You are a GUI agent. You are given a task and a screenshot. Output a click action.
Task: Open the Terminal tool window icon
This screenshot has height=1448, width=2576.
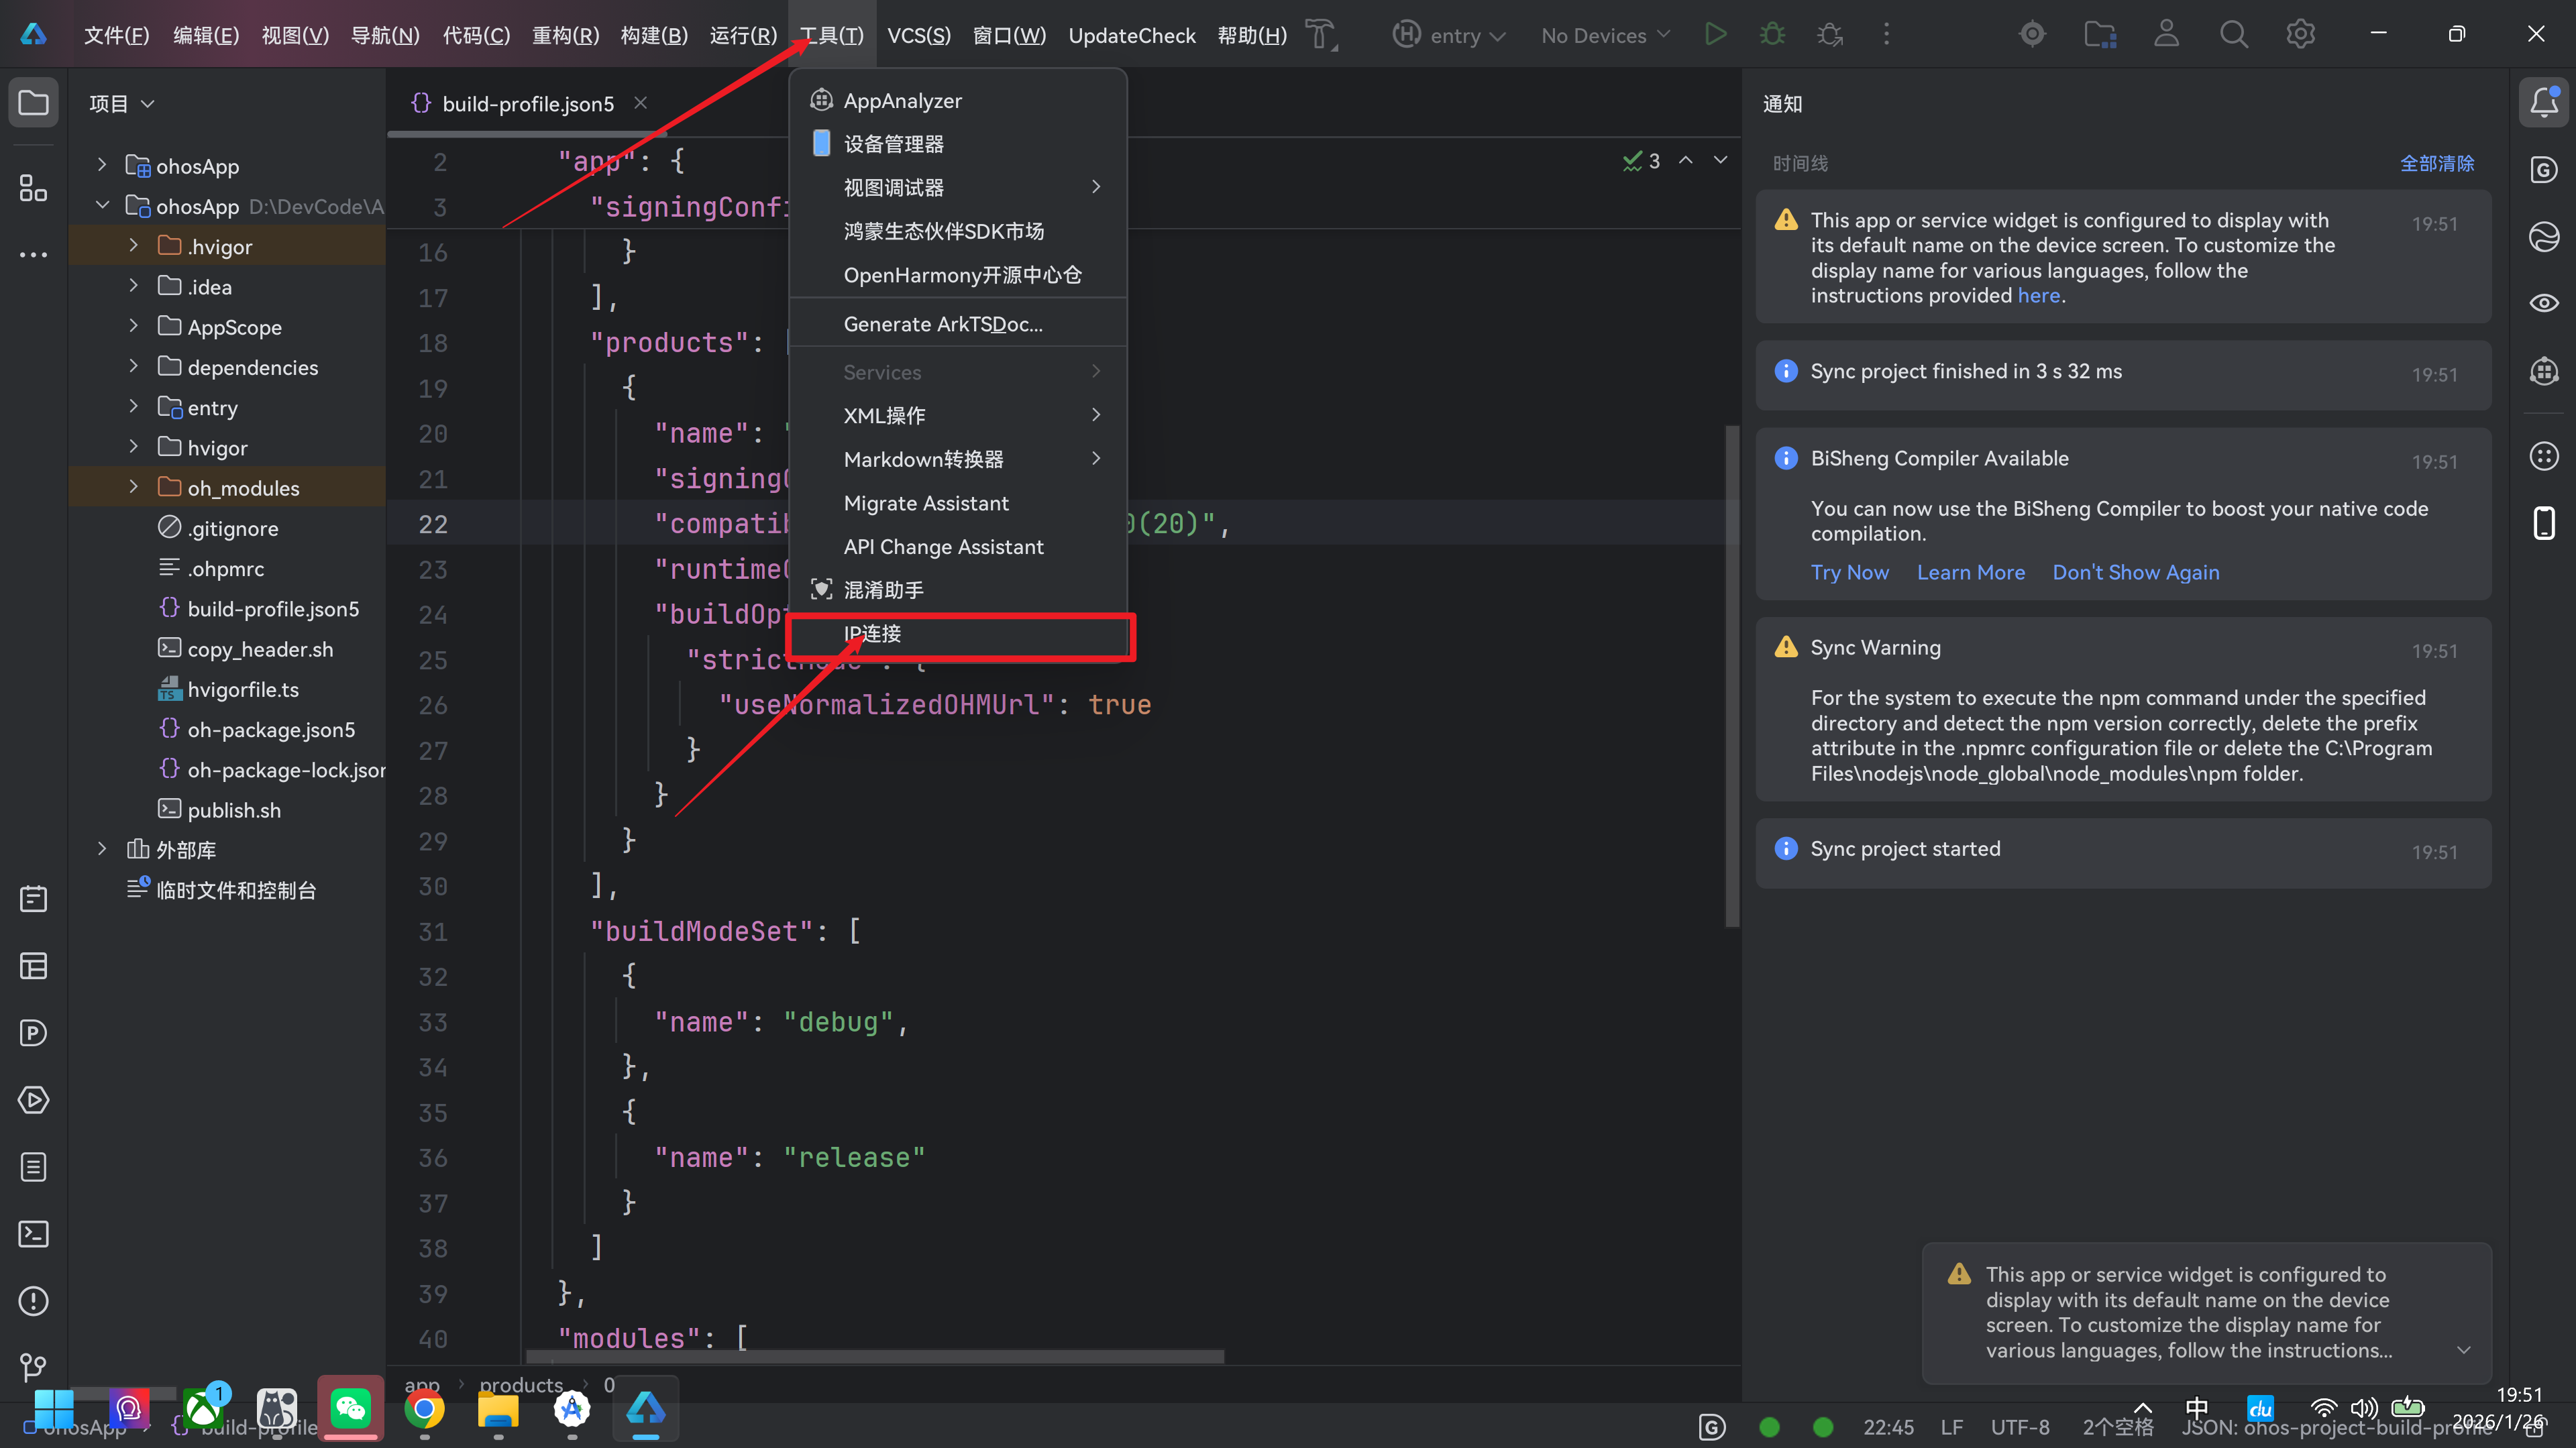[33, 1234]
